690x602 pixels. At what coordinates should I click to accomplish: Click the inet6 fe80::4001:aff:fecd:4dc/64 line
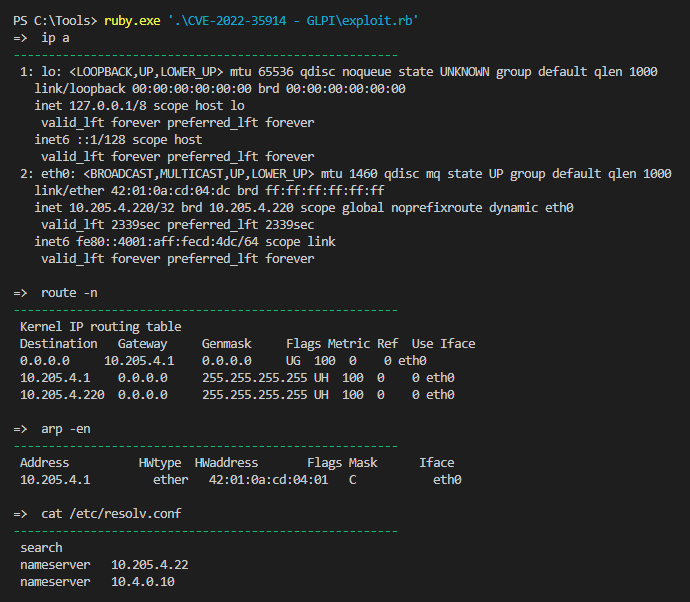(185, 242)
